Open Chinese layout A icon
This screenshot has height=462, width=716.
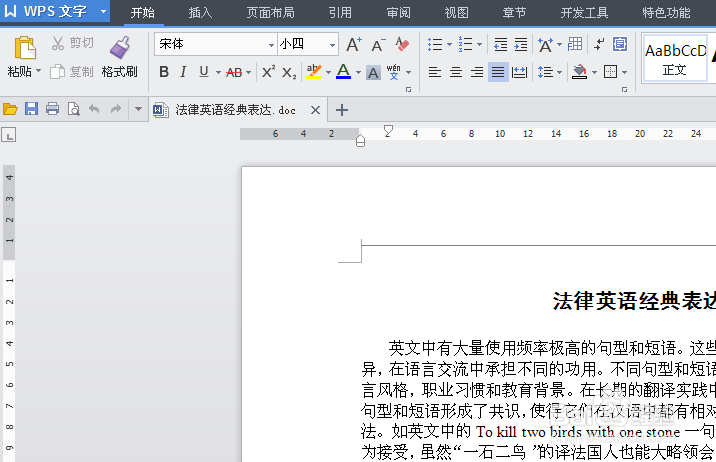(x=545, y=45)
